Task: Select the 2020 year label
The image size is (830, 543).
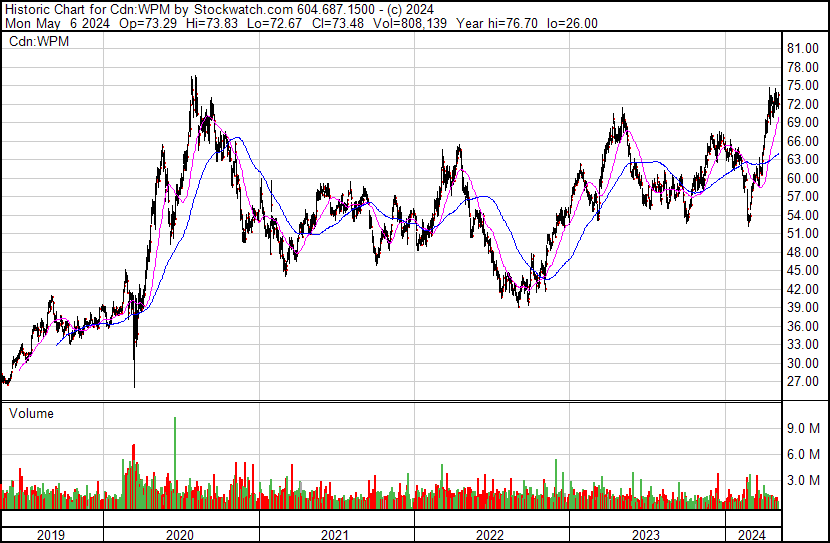Action: pyautogui.click(x=180, y=535)
